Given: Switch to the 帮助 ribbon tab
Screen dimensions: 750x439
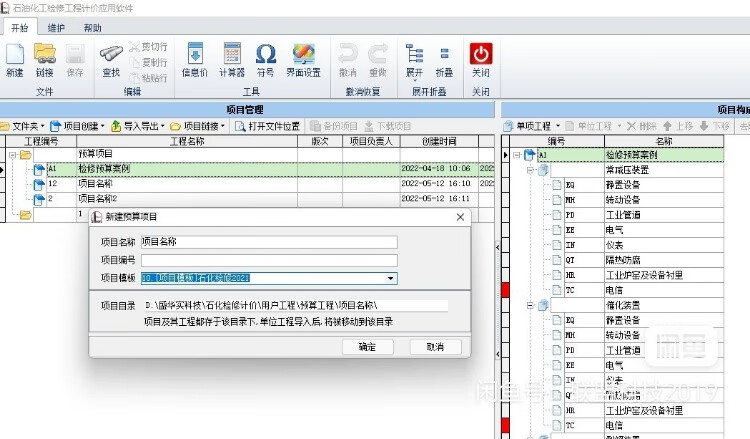Looking at the screenshot, I should pyautogui.click(x=92, y=28).
